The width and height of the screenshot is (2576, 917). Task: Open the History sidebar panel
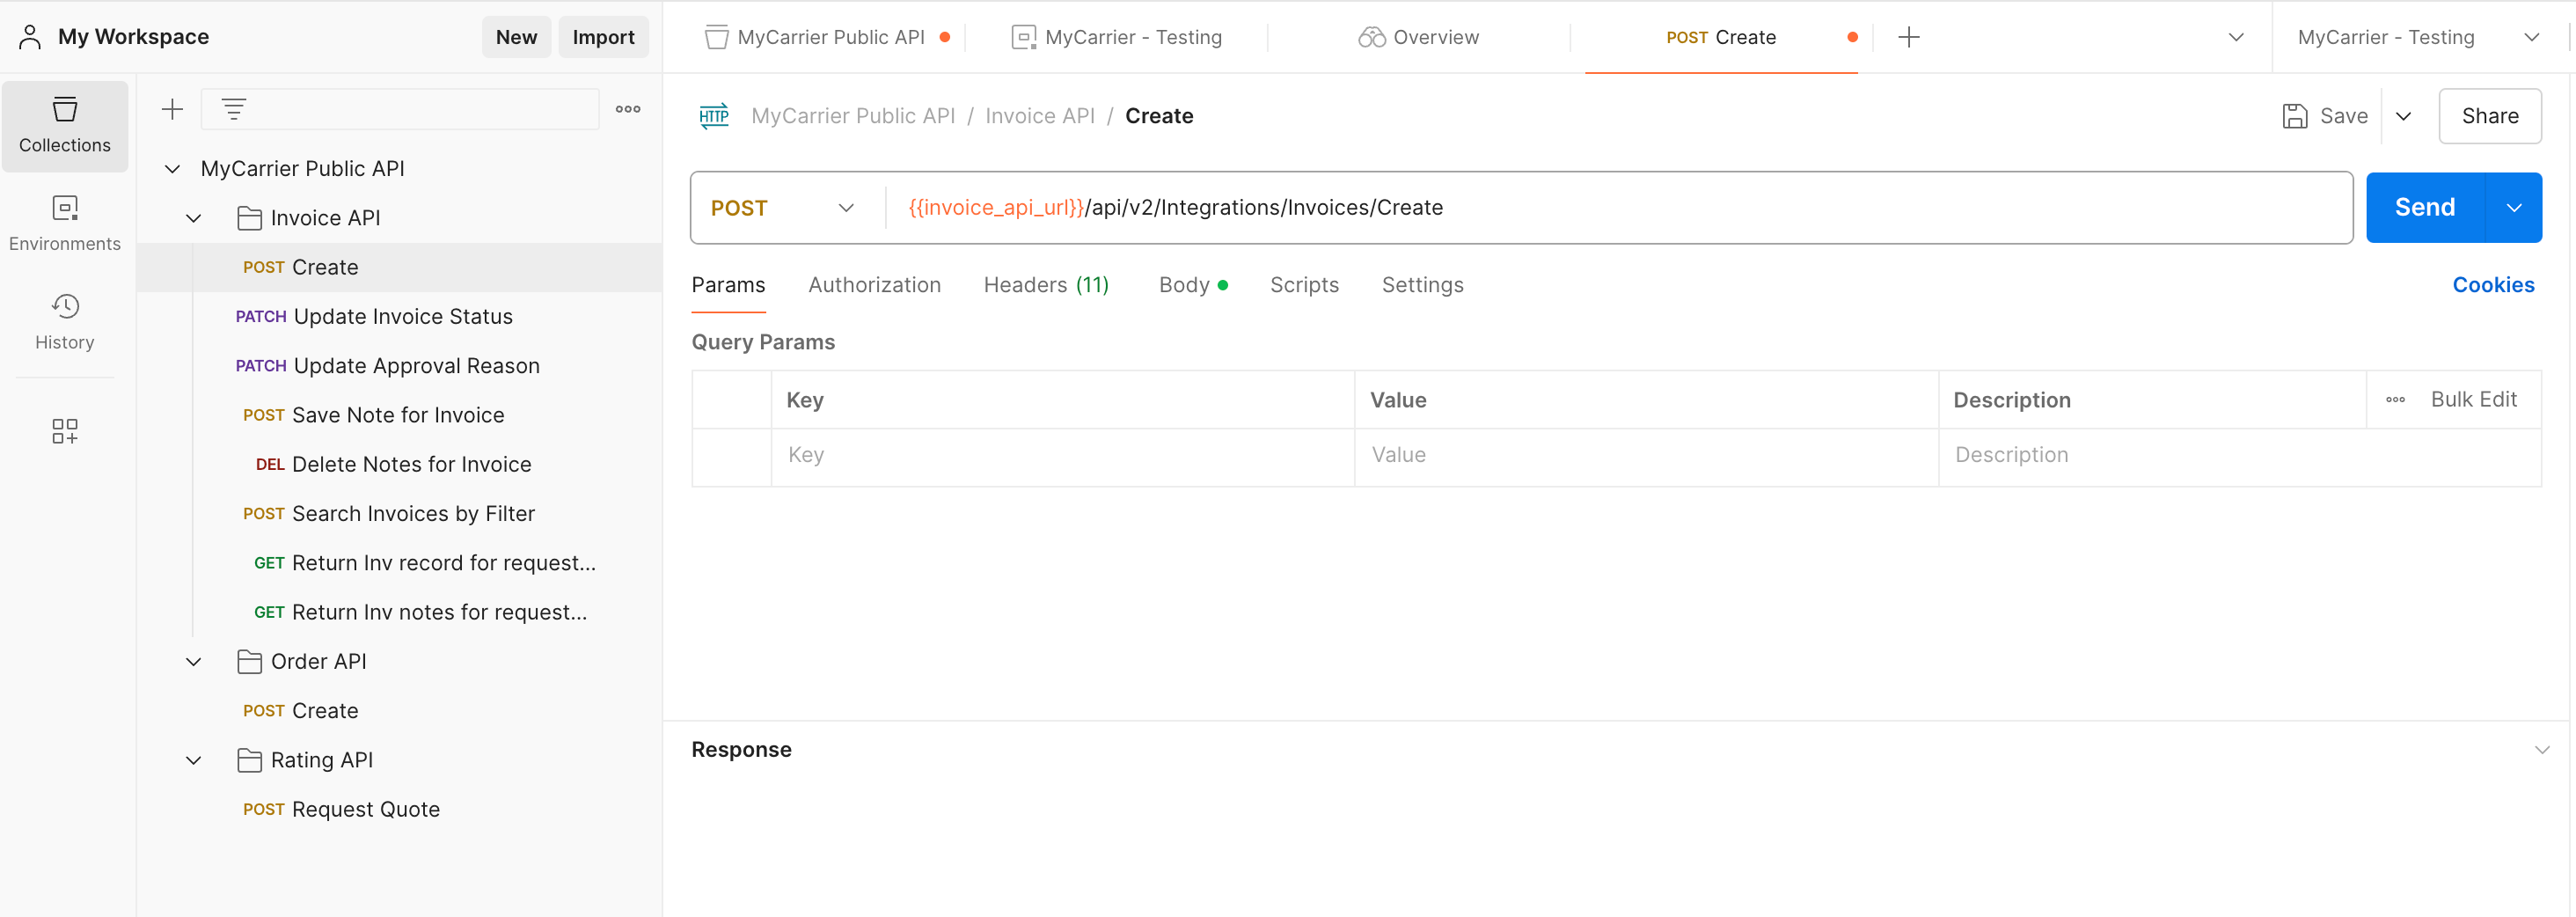[x=65, y=321]
